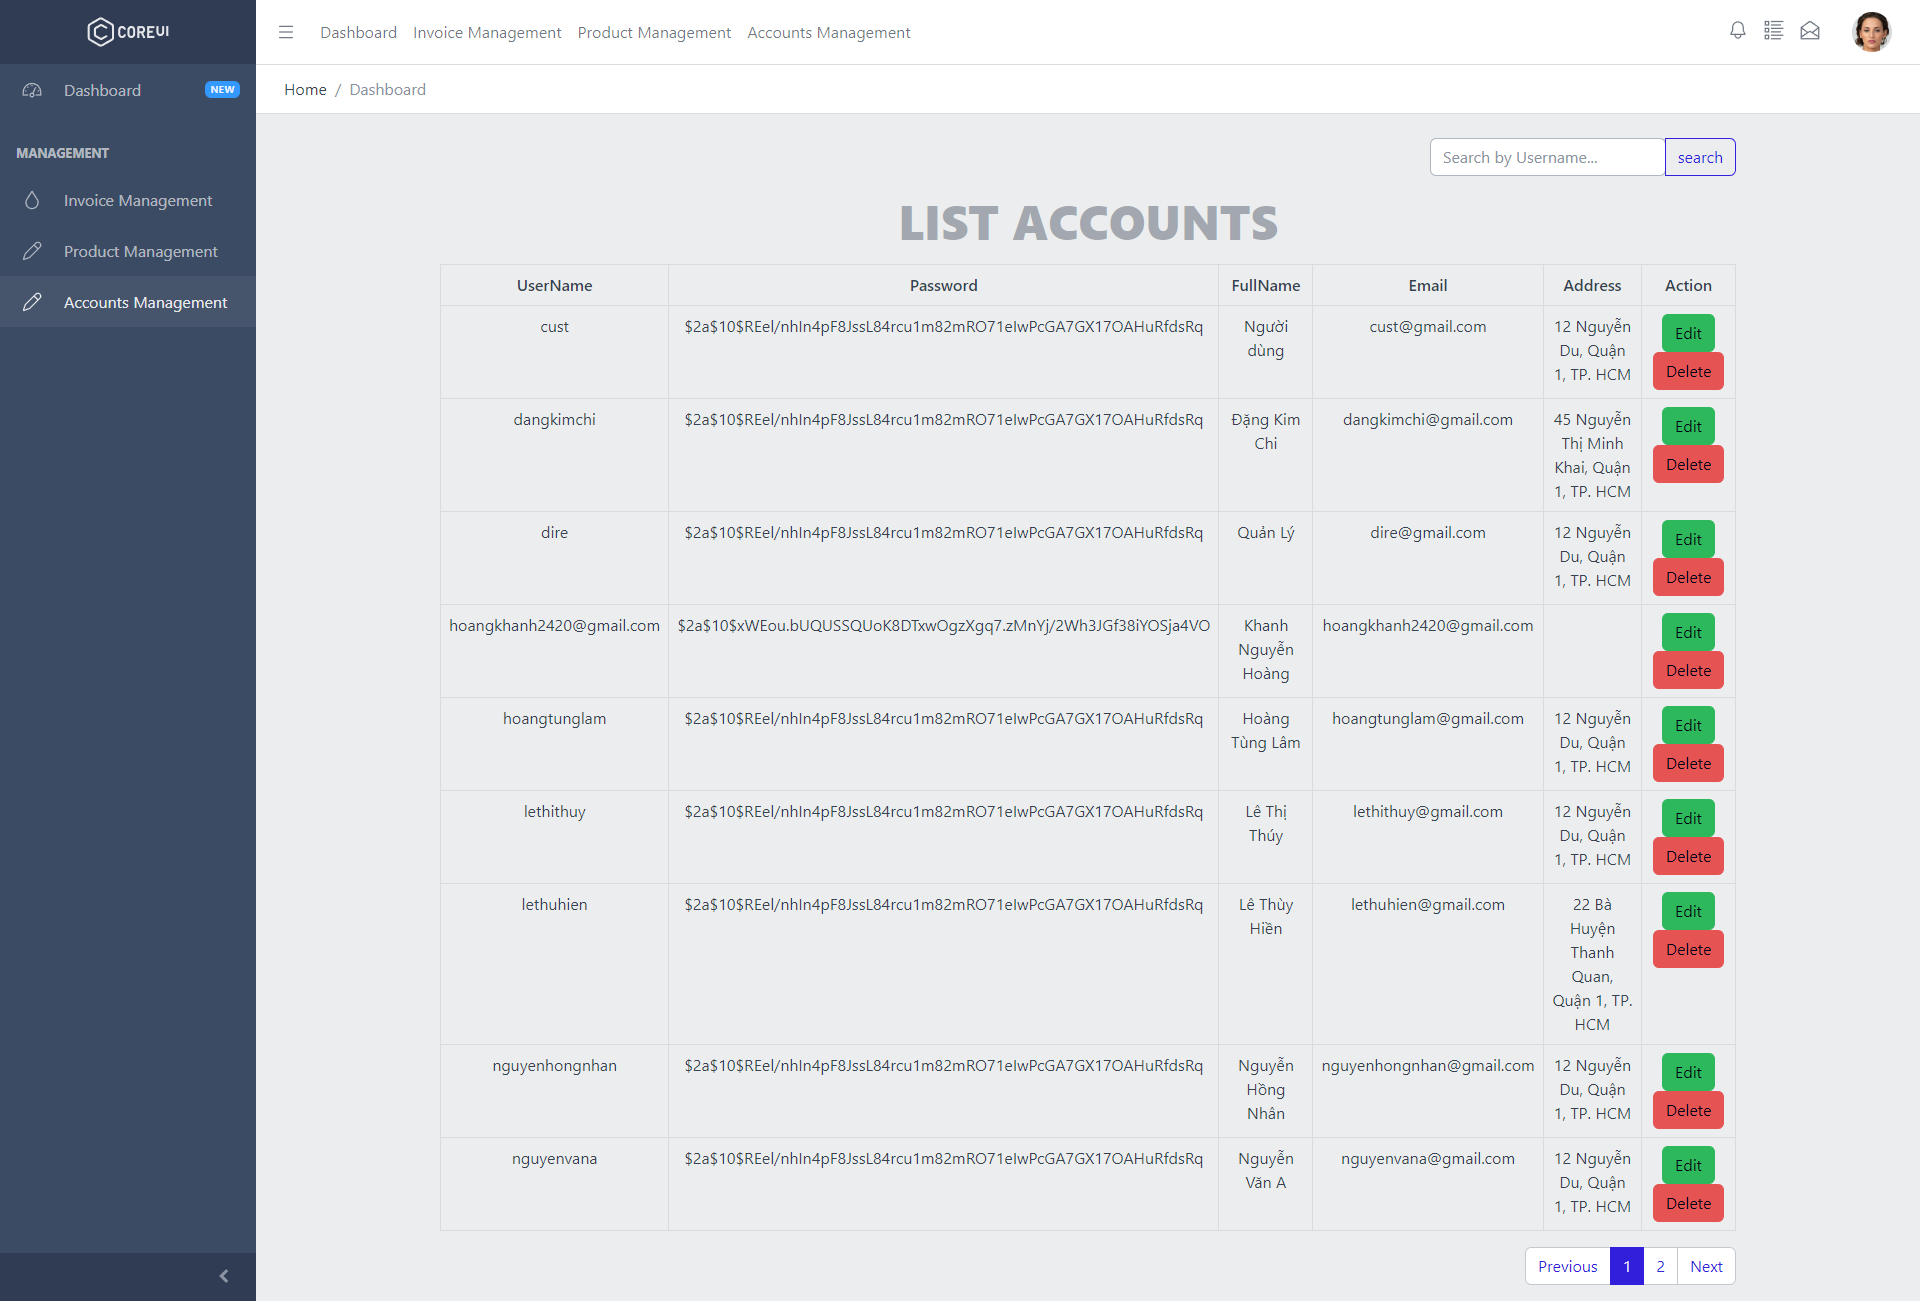This screenshot has width=1920, height=1301.
Task: Go to Previous page in pagination
Action: 1567,1266
